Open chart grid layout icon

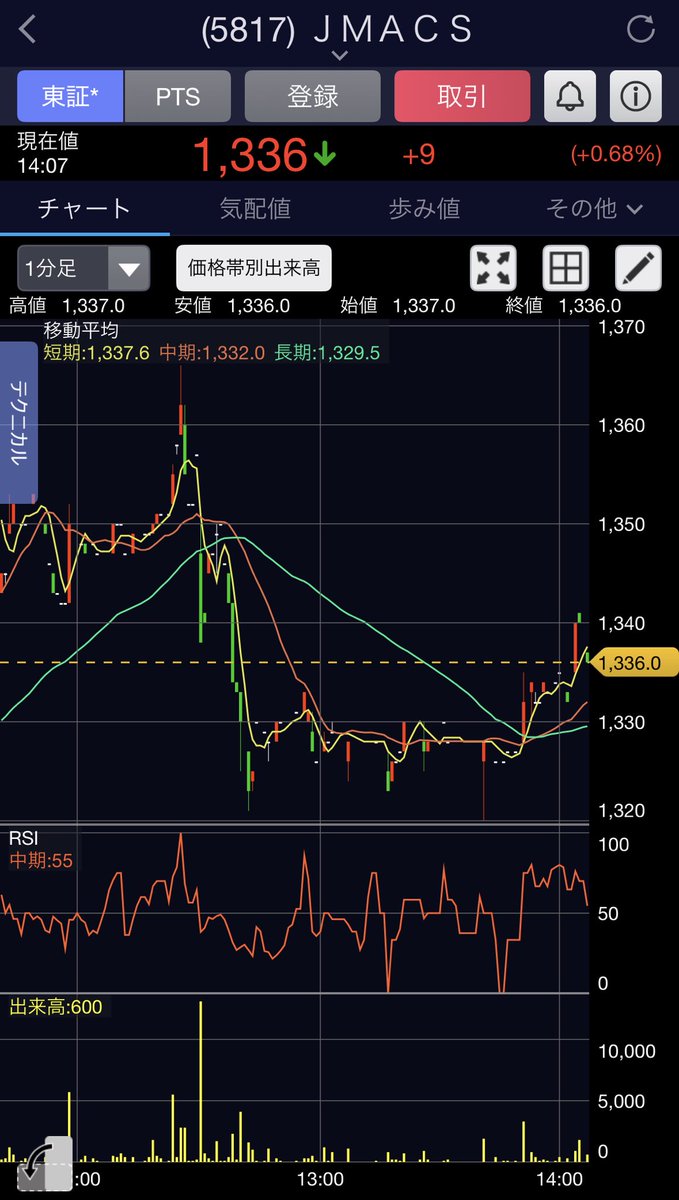[x=565, y=268]
